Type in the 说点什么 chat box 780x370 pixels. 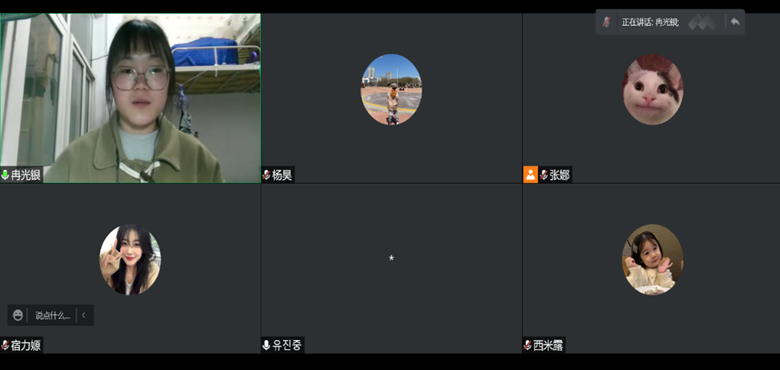pos(53,315)
